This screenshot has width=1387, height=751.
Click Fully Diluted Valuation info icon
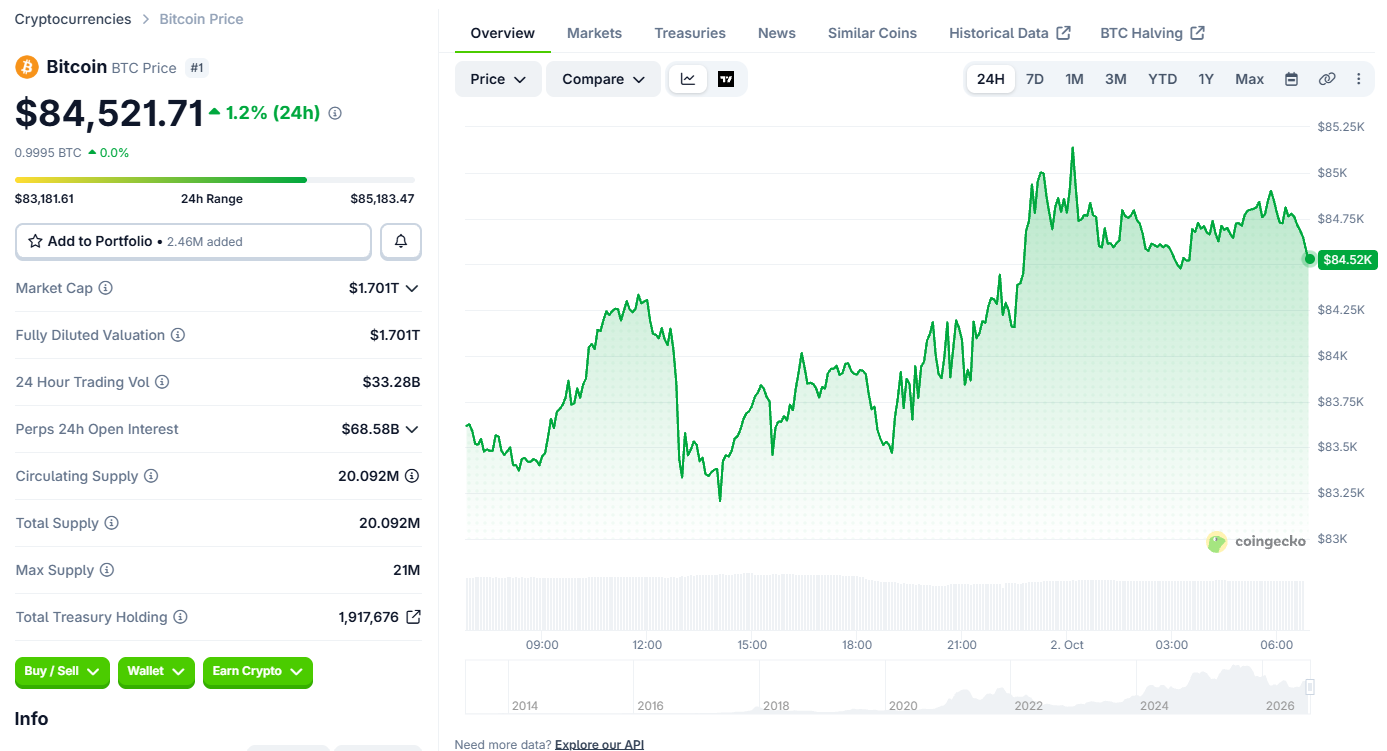(x=178, y=335)
